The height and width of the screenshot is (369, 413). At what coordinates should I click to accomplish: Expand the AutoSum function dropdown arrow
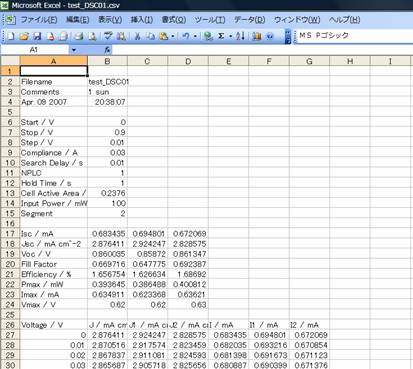[x=230, y=36]
